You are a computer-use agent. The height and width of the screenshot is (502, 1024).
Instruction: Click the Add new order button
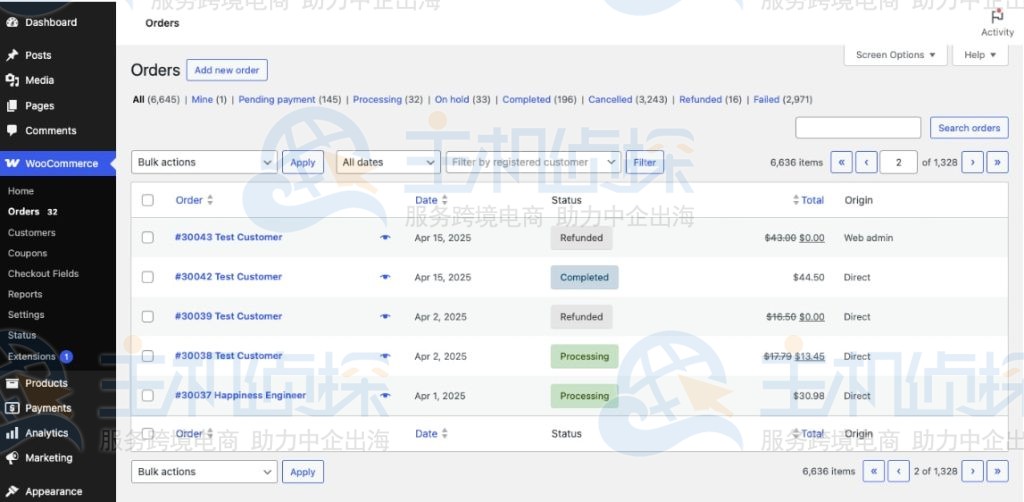[227, 70]
